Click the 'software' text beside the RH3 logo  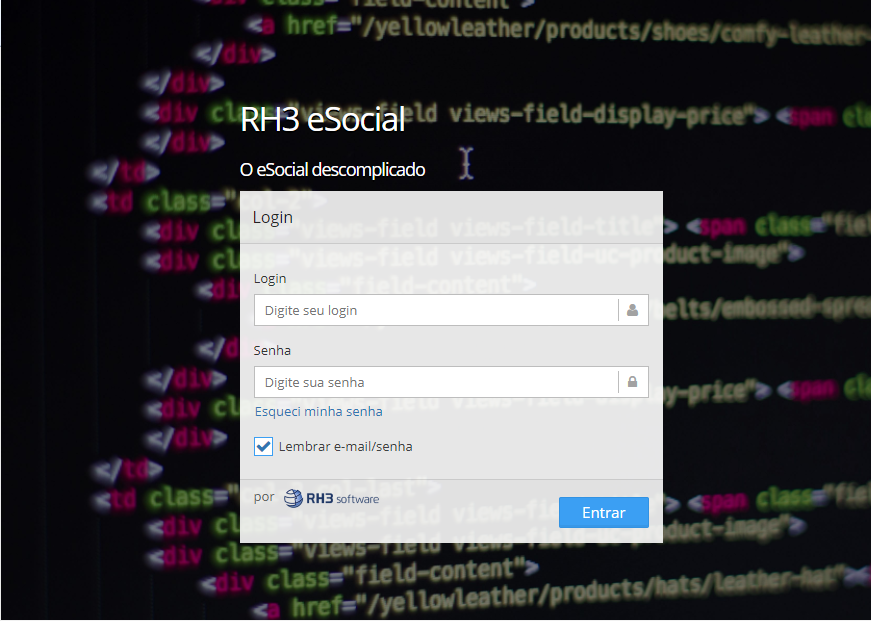point(357,499)
